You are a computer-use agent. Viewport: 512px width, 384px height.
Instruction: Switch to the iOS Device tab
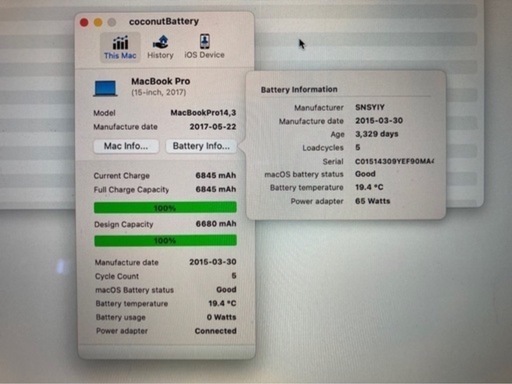(x=204, y=47)
